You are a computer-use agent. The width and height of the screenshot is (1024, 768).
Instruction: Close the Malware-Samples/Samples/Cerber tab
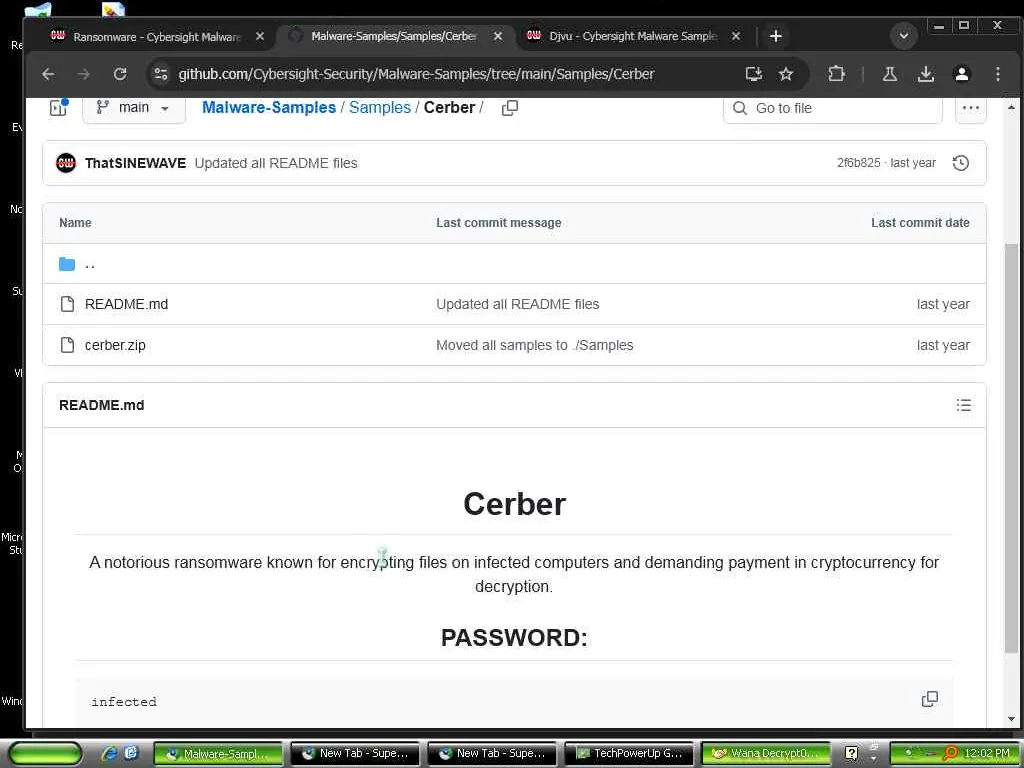coord(498,36)
